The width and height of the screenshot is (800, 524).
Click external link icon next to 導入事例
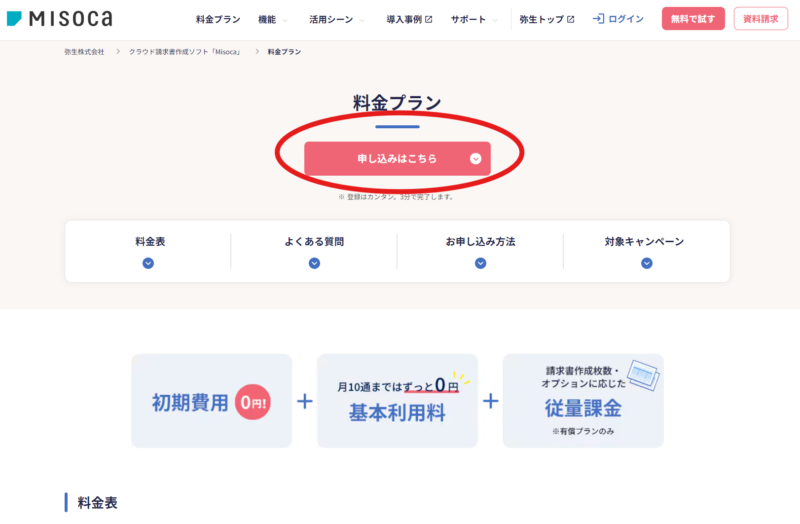[x=428, y=19]
